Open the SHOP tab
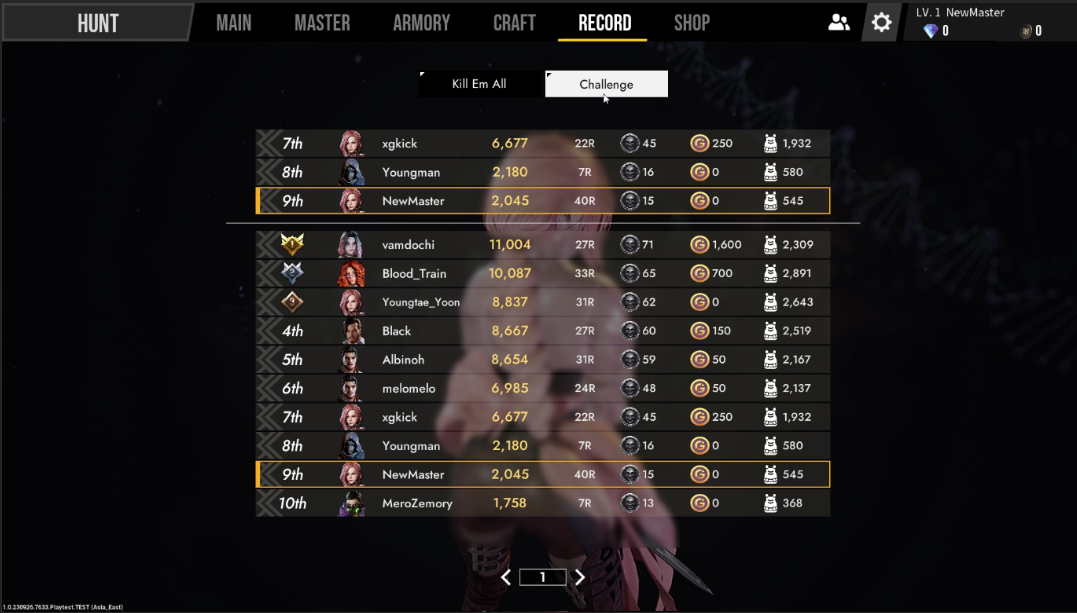Viewport: 1077px width, 613px height. (x=692, y=23)
